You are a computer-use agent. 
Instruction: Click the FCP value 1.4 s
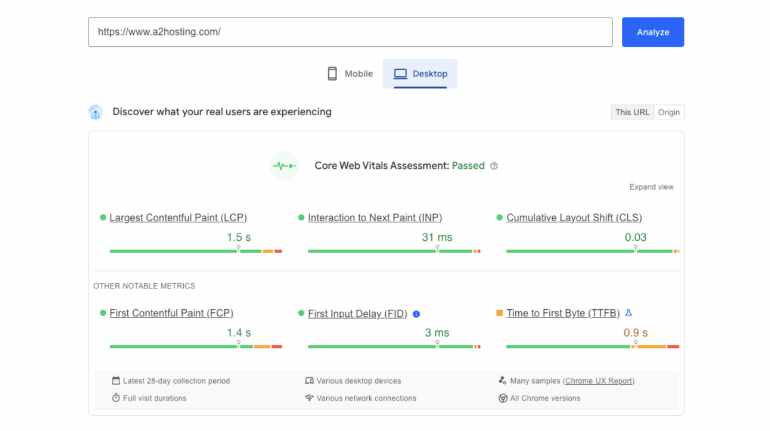coord(239,333)
